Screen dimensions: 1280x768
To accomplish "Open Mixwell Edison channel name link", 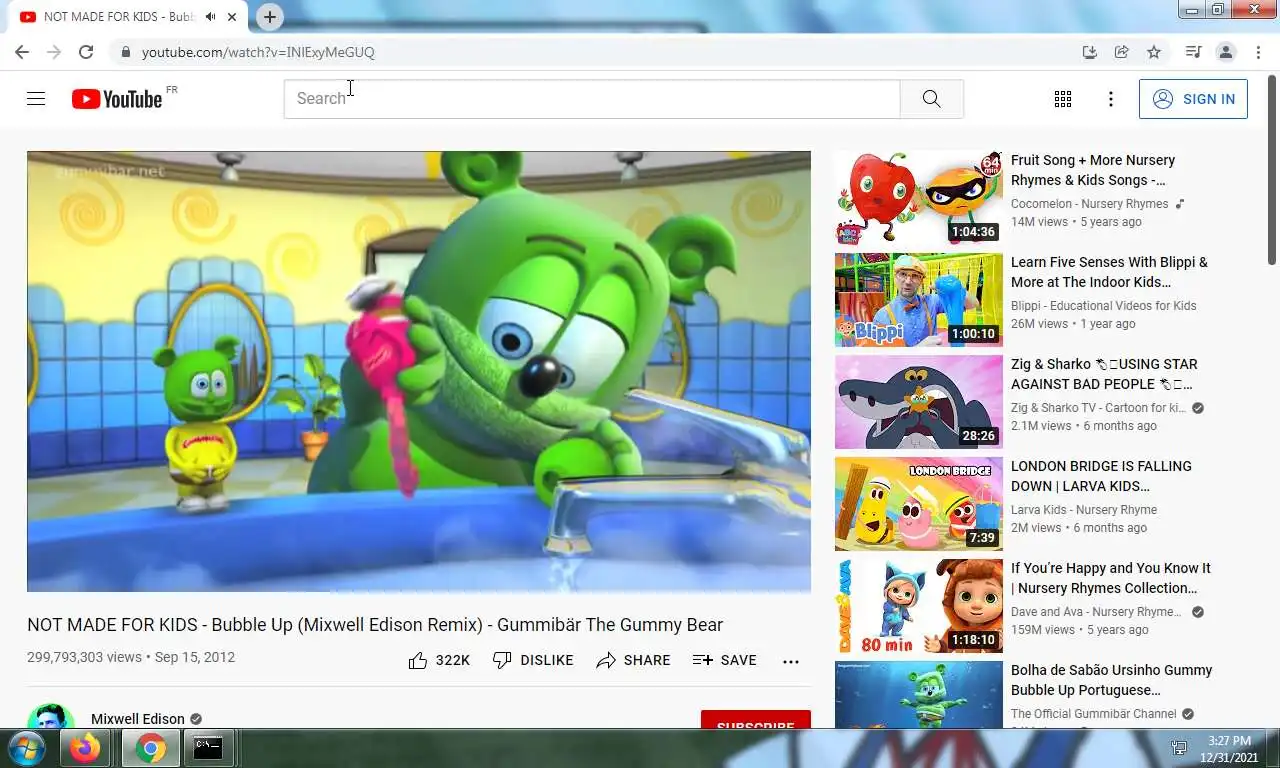I will (x=138, y=719).
